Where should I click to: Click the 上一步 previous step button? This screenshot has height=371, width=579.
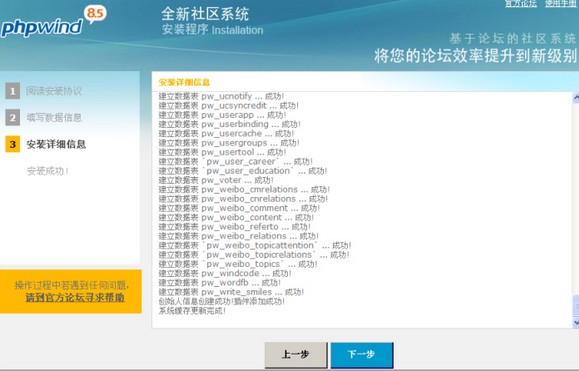(296, 355)
